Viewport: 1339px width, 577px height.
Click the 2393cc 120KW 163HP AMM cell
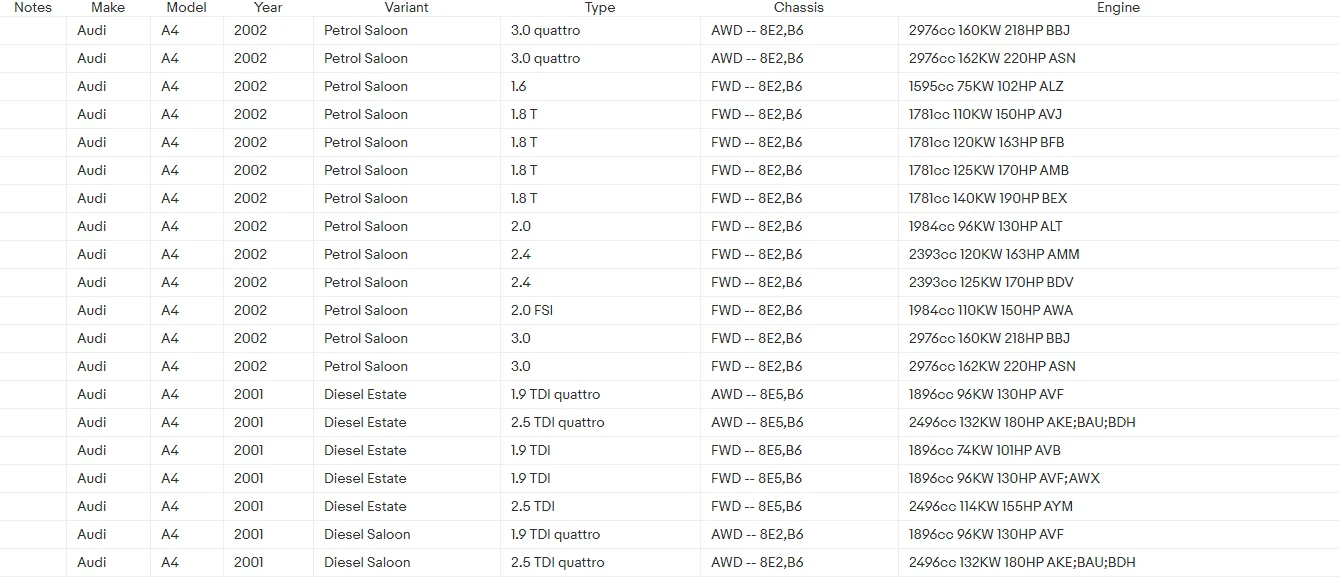994,254
